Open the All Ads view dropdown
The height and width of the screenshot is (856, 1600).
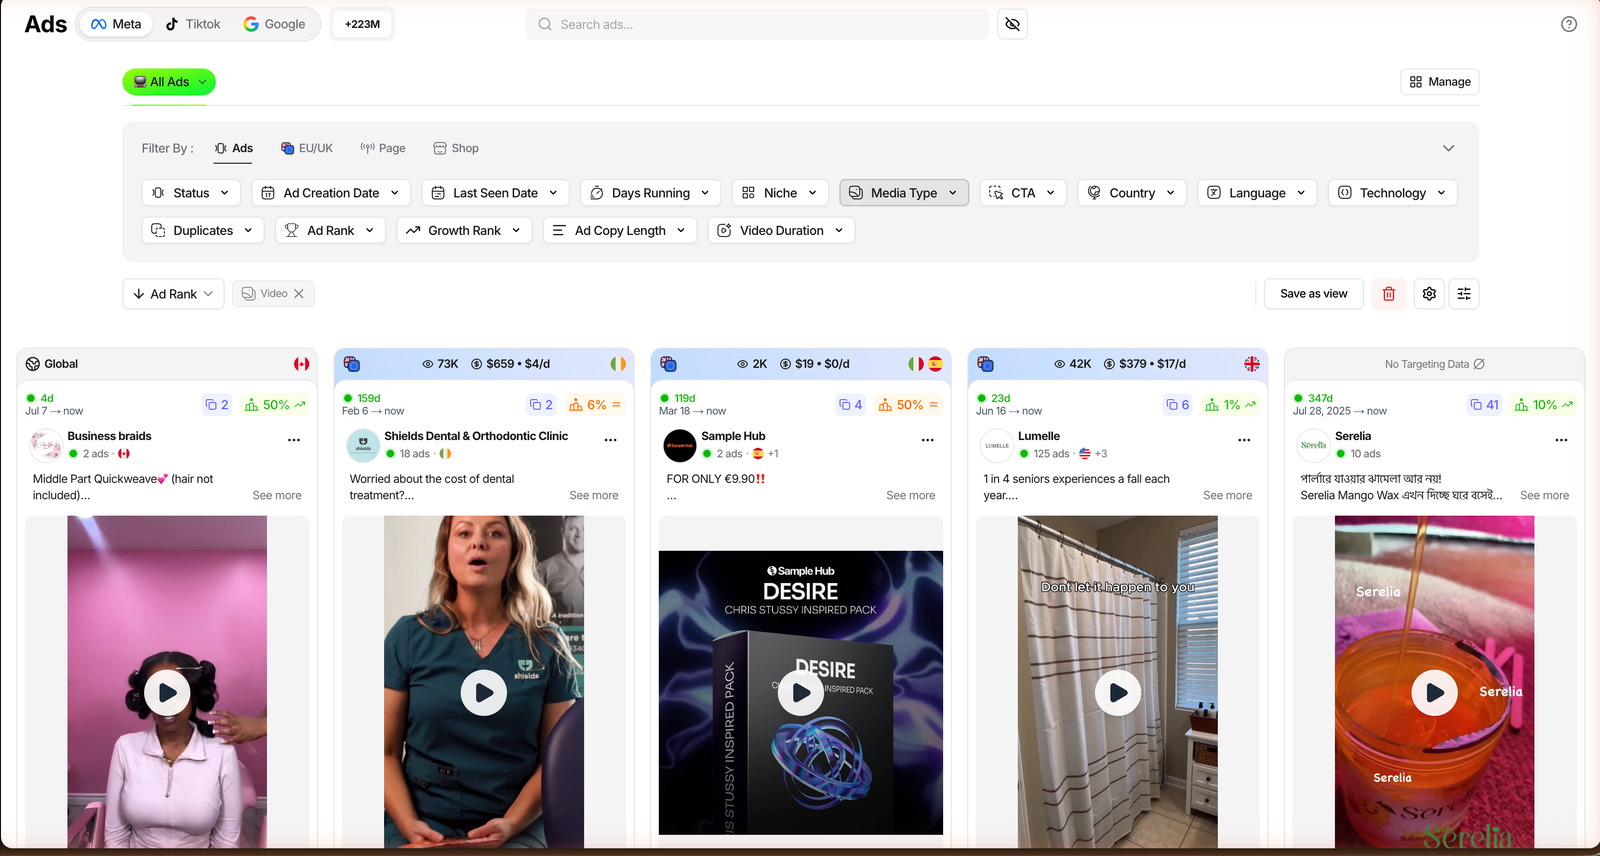[x=169, y=82]
